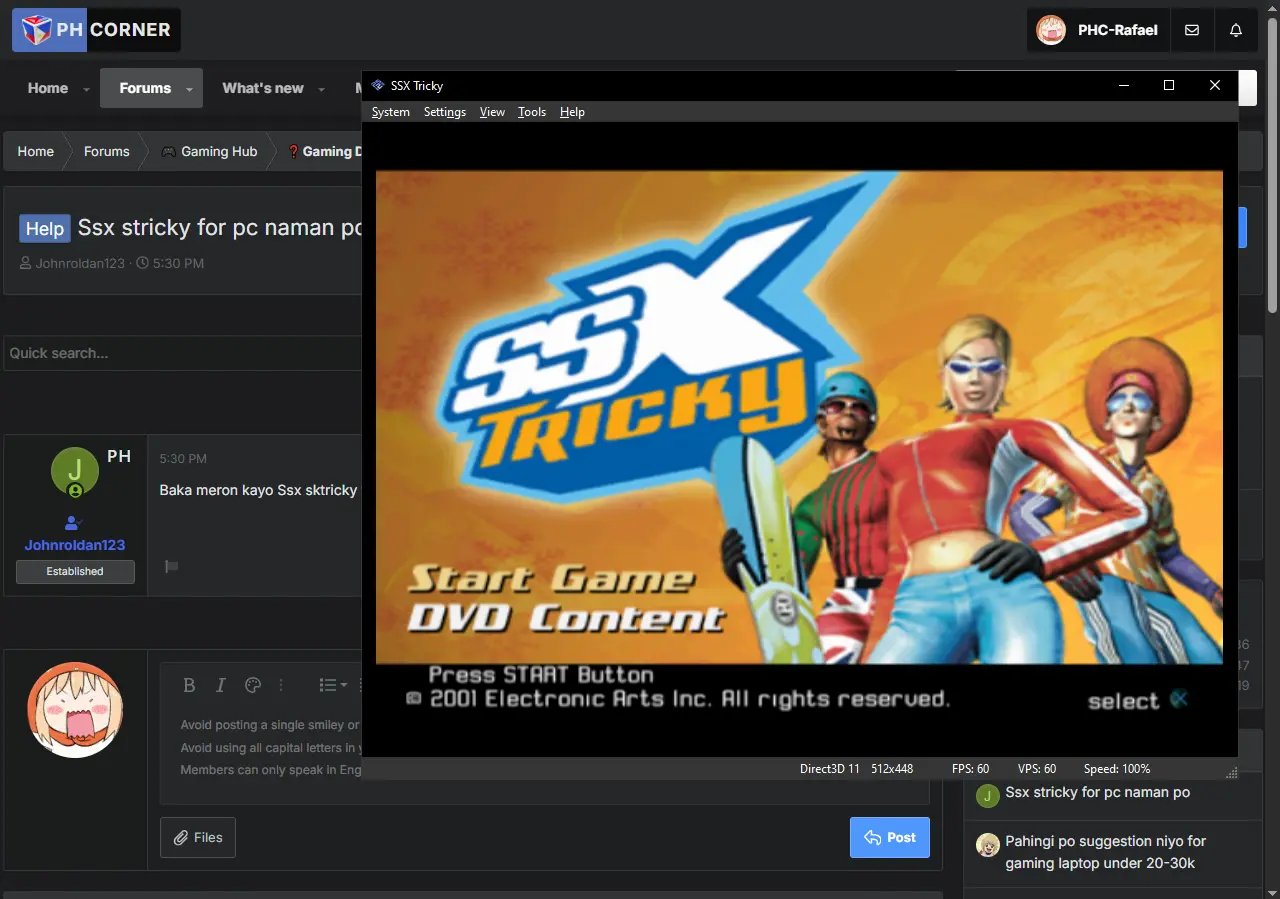Open the Help menu in SSX Tricky window
The image size is (1280, 899).
click(572, 112)
